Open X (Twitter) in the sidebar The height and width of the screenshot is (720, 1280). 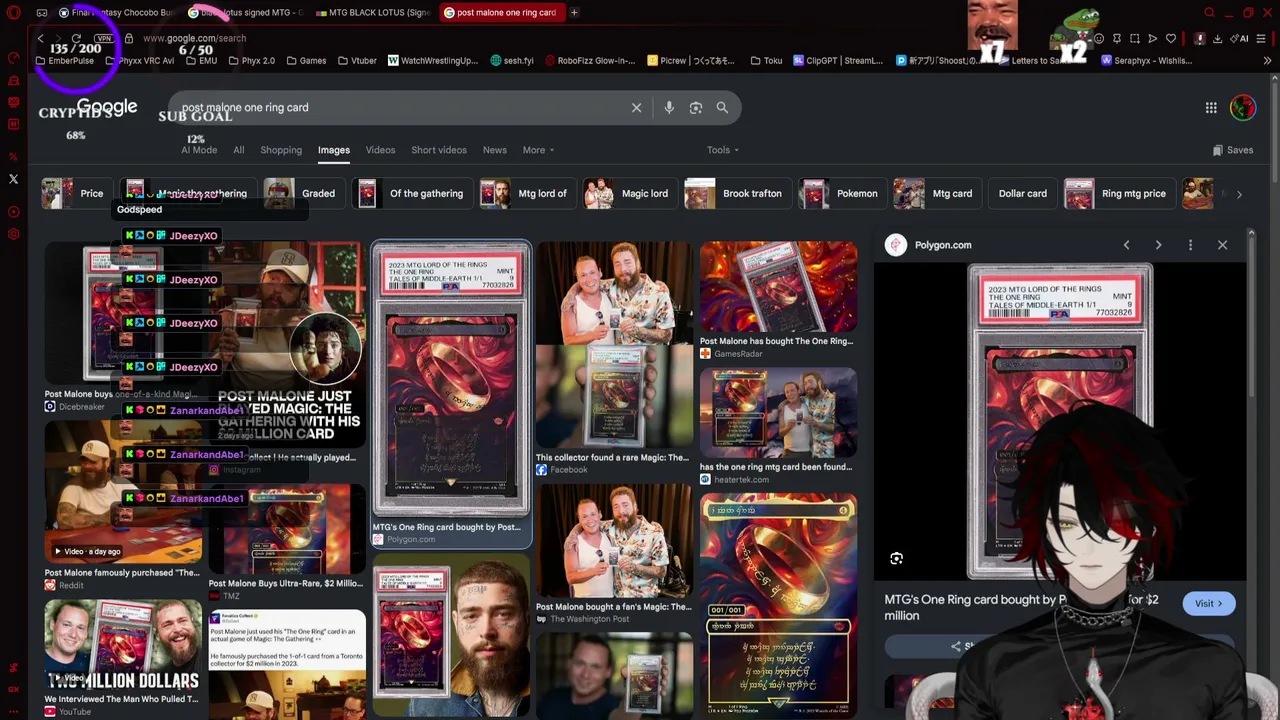(13, 179)
